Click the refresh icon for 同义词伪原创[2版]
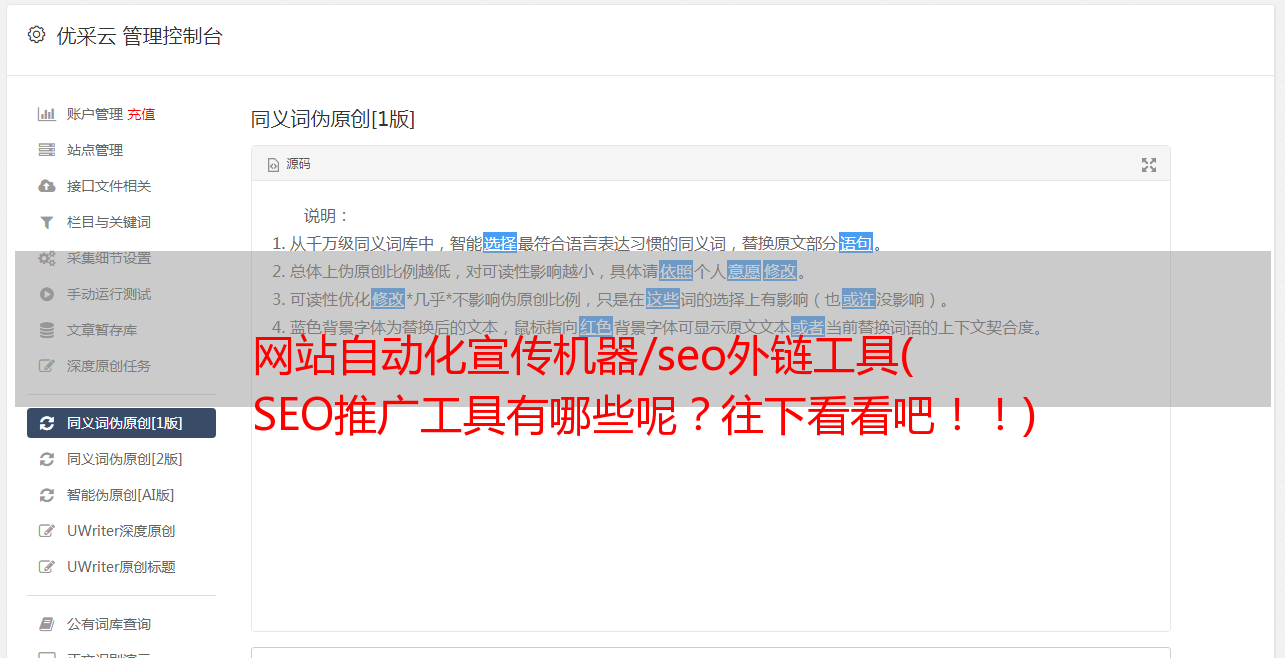Viewport: 1285px width, 658px height. (46, 459)
